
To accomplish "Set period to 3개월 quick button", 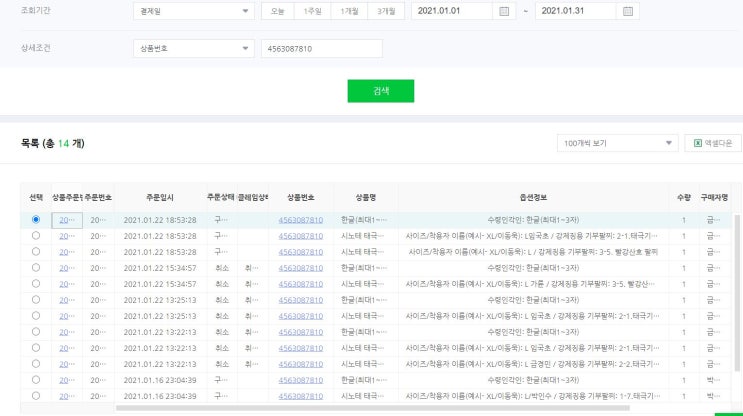I will click(386, 11).
